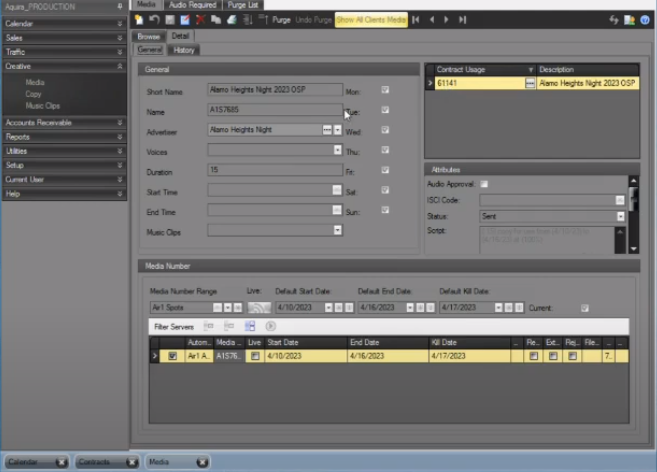Viewport: 657px width, 472px height.
Task: Open Contract Usage 61141 ellipsis button
Action: pyautogui.click(x=530, y=83)
